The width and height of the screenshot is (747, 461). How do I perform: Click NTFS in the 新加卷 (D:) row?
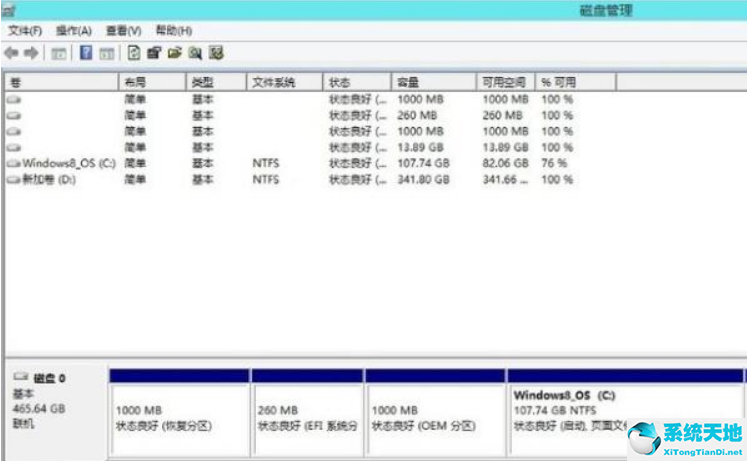pyautogui.click(x=266, y=180)
